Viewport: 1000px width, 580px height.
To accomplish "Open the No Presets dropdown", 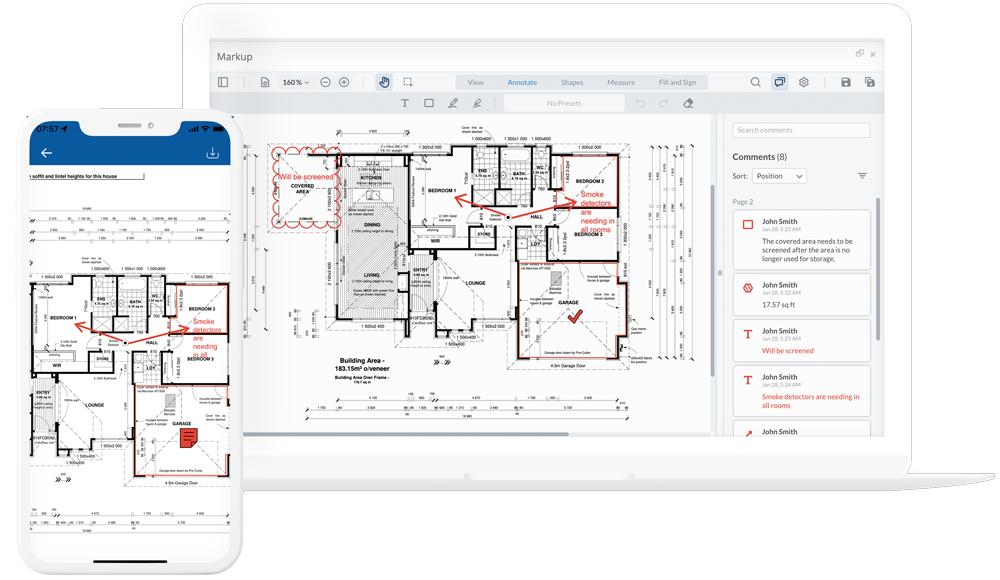I will pos(564,103).
